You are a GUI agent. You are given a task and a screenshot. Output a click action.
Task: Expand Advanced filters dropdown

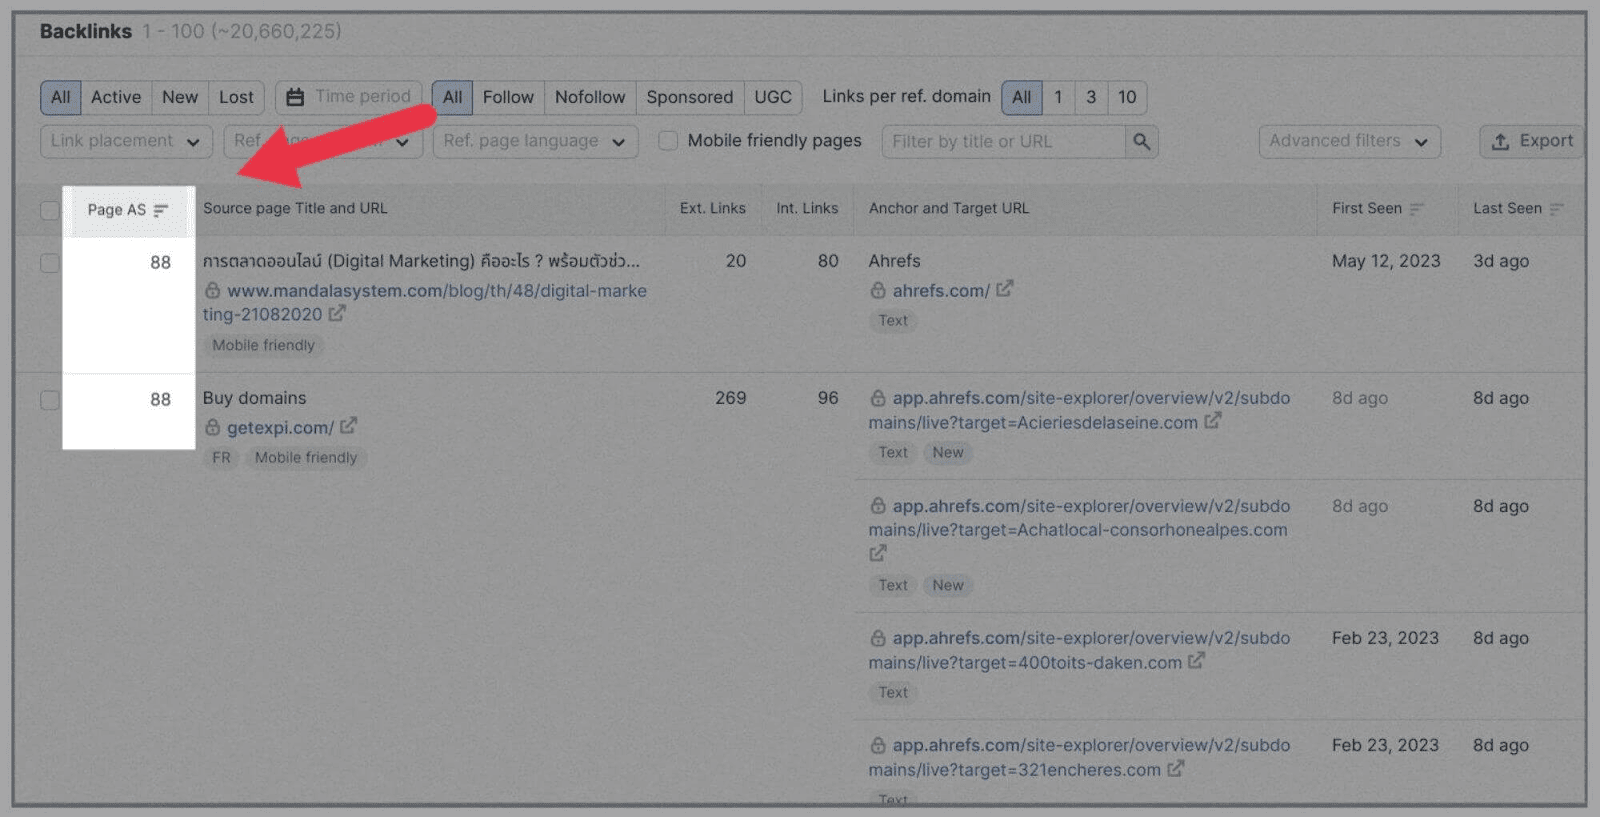[x=1348, y=142]
